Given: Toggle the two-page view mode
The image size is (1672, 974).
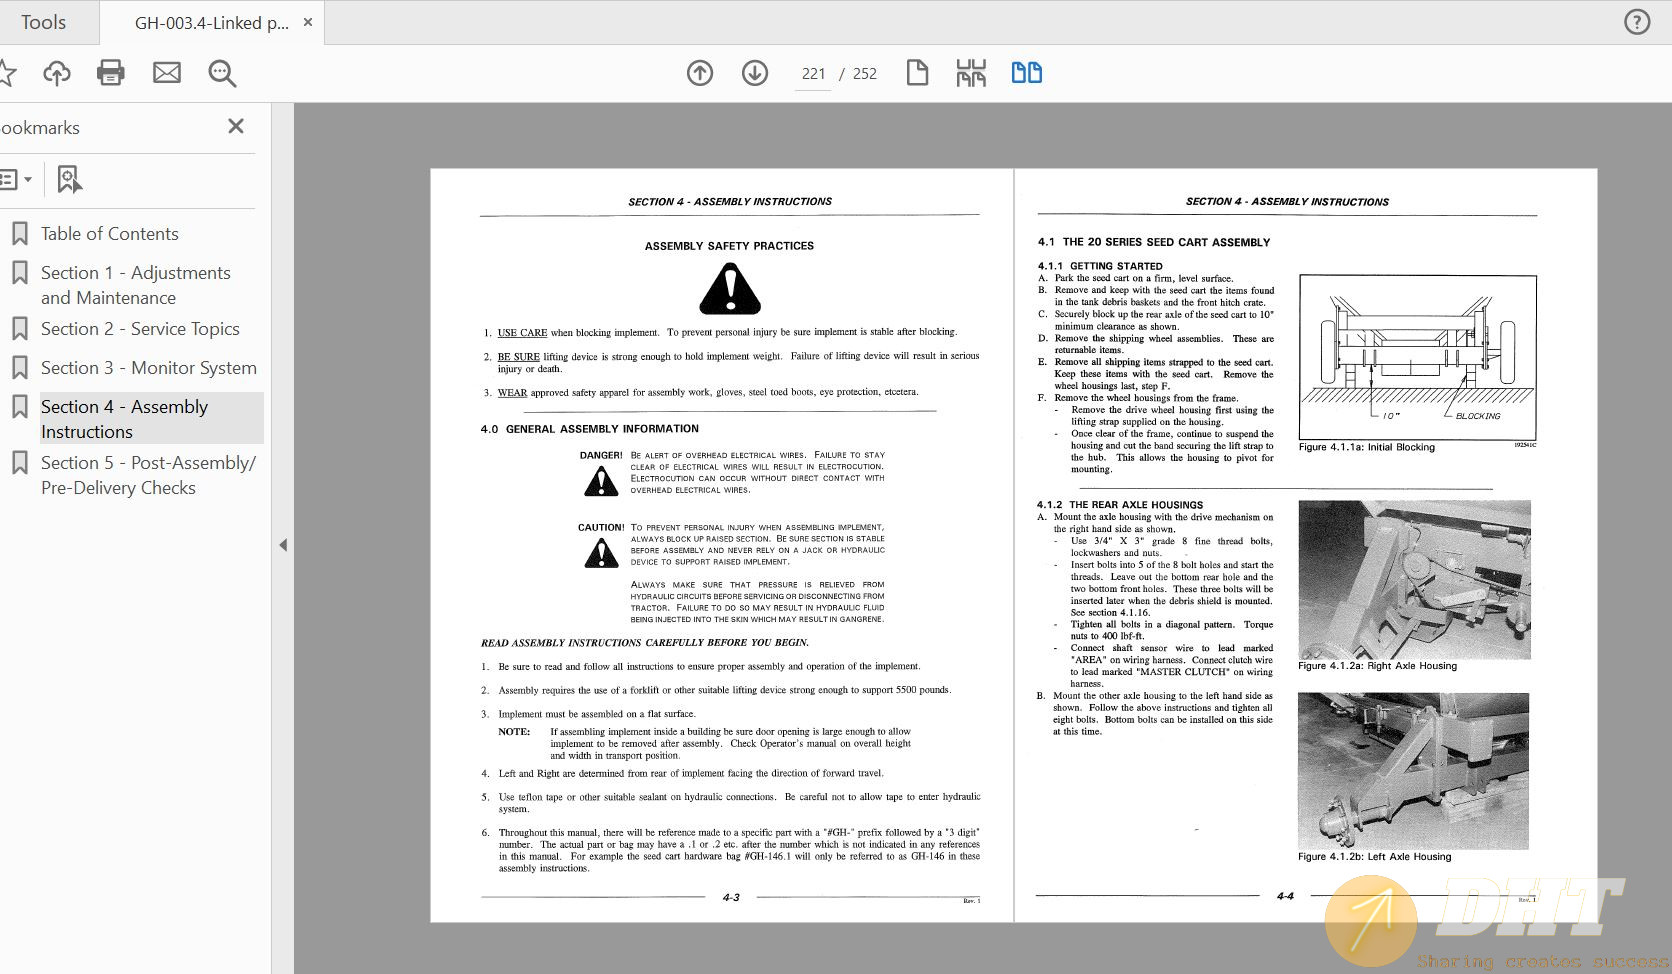Looking at the screenshot, I should (x=1026, y=73).
